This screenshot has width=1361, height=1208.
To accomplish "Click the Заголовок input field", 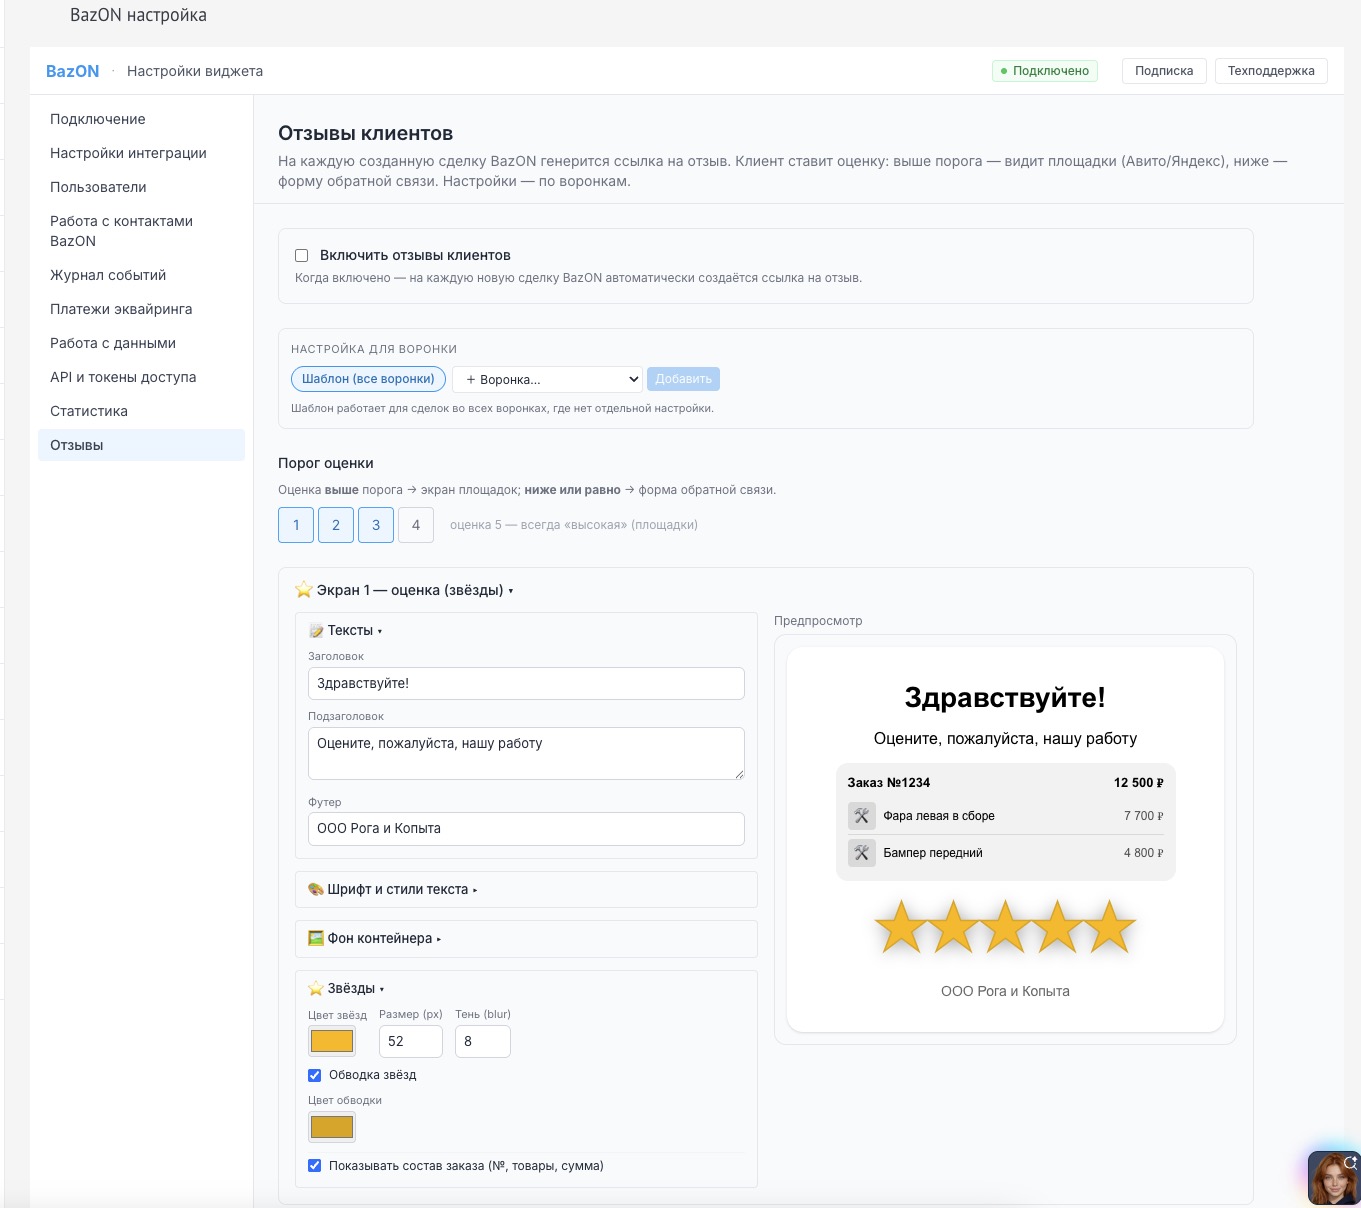I will tap(526, 683).
